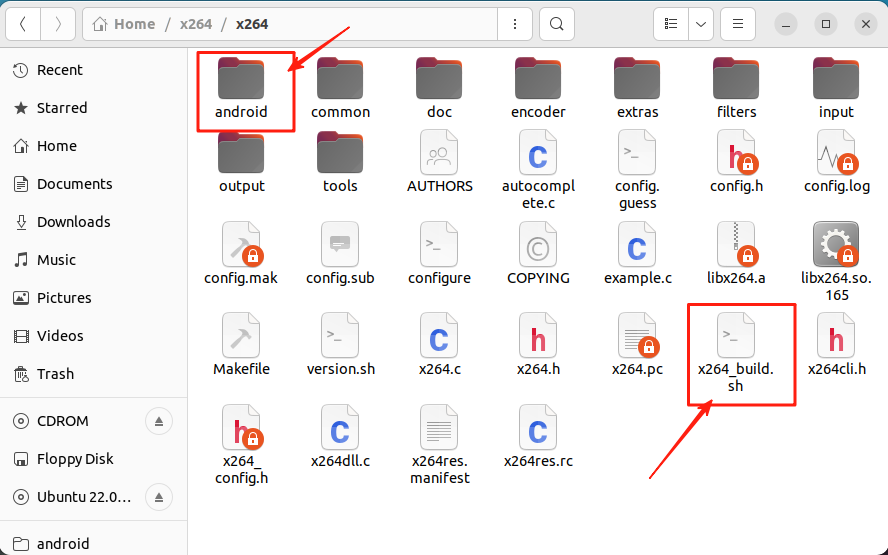The width and height of the screenshot is (888, 555).
Task: Eject the CDROM drive
Action: [159, 421]
